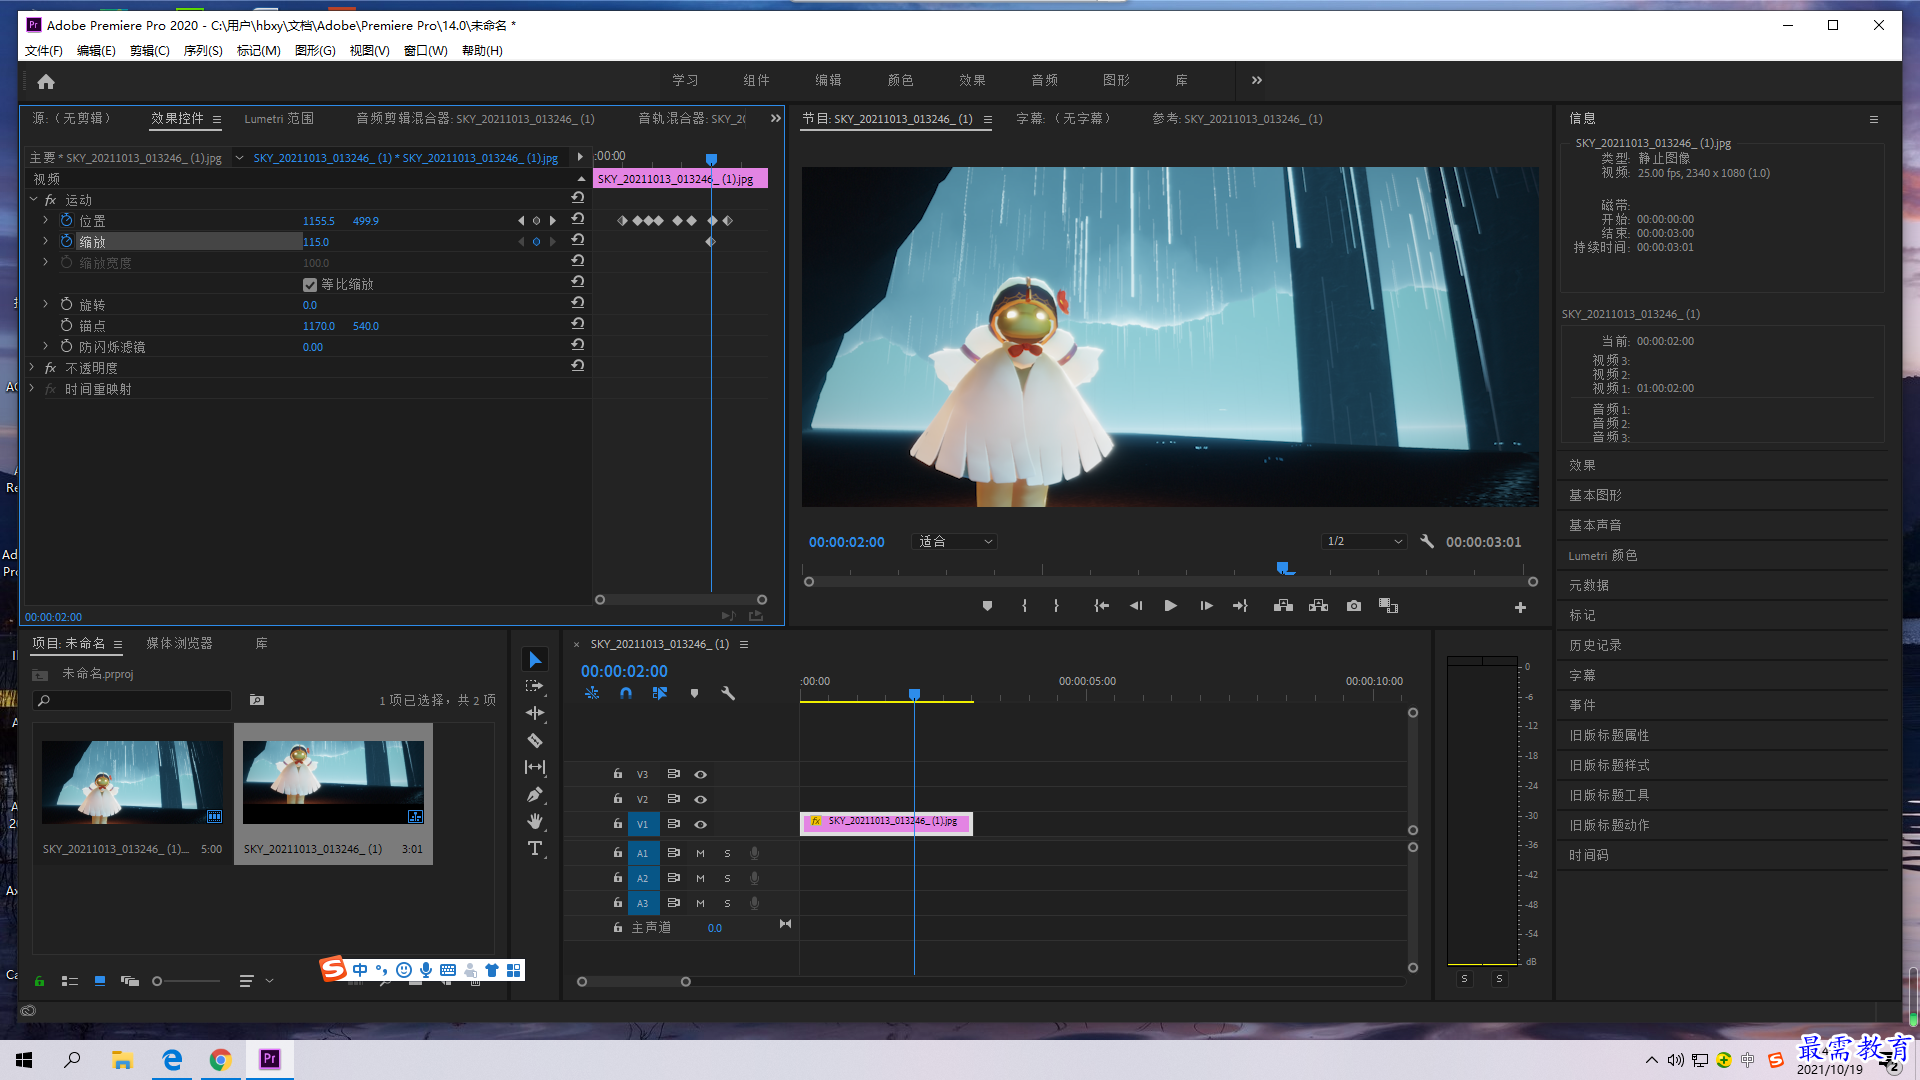Click the Scale value 115.0
This screenshot has width=1920, height=1080.
tap(316, 242)
